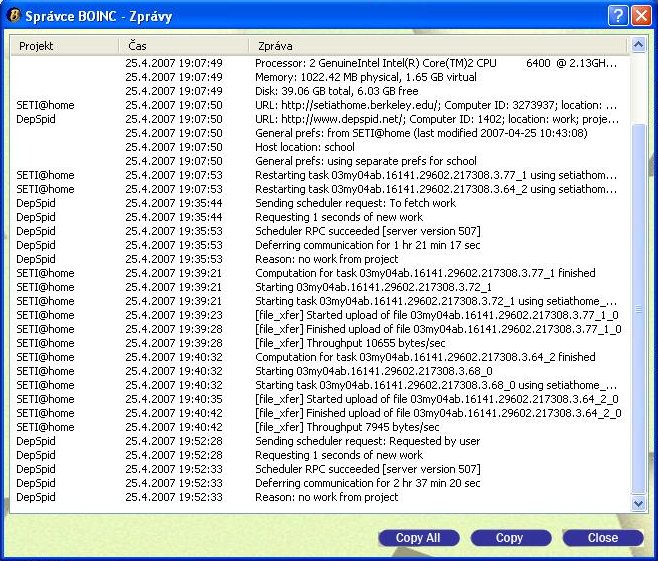Select the www.depspid.net URL message

319,119
